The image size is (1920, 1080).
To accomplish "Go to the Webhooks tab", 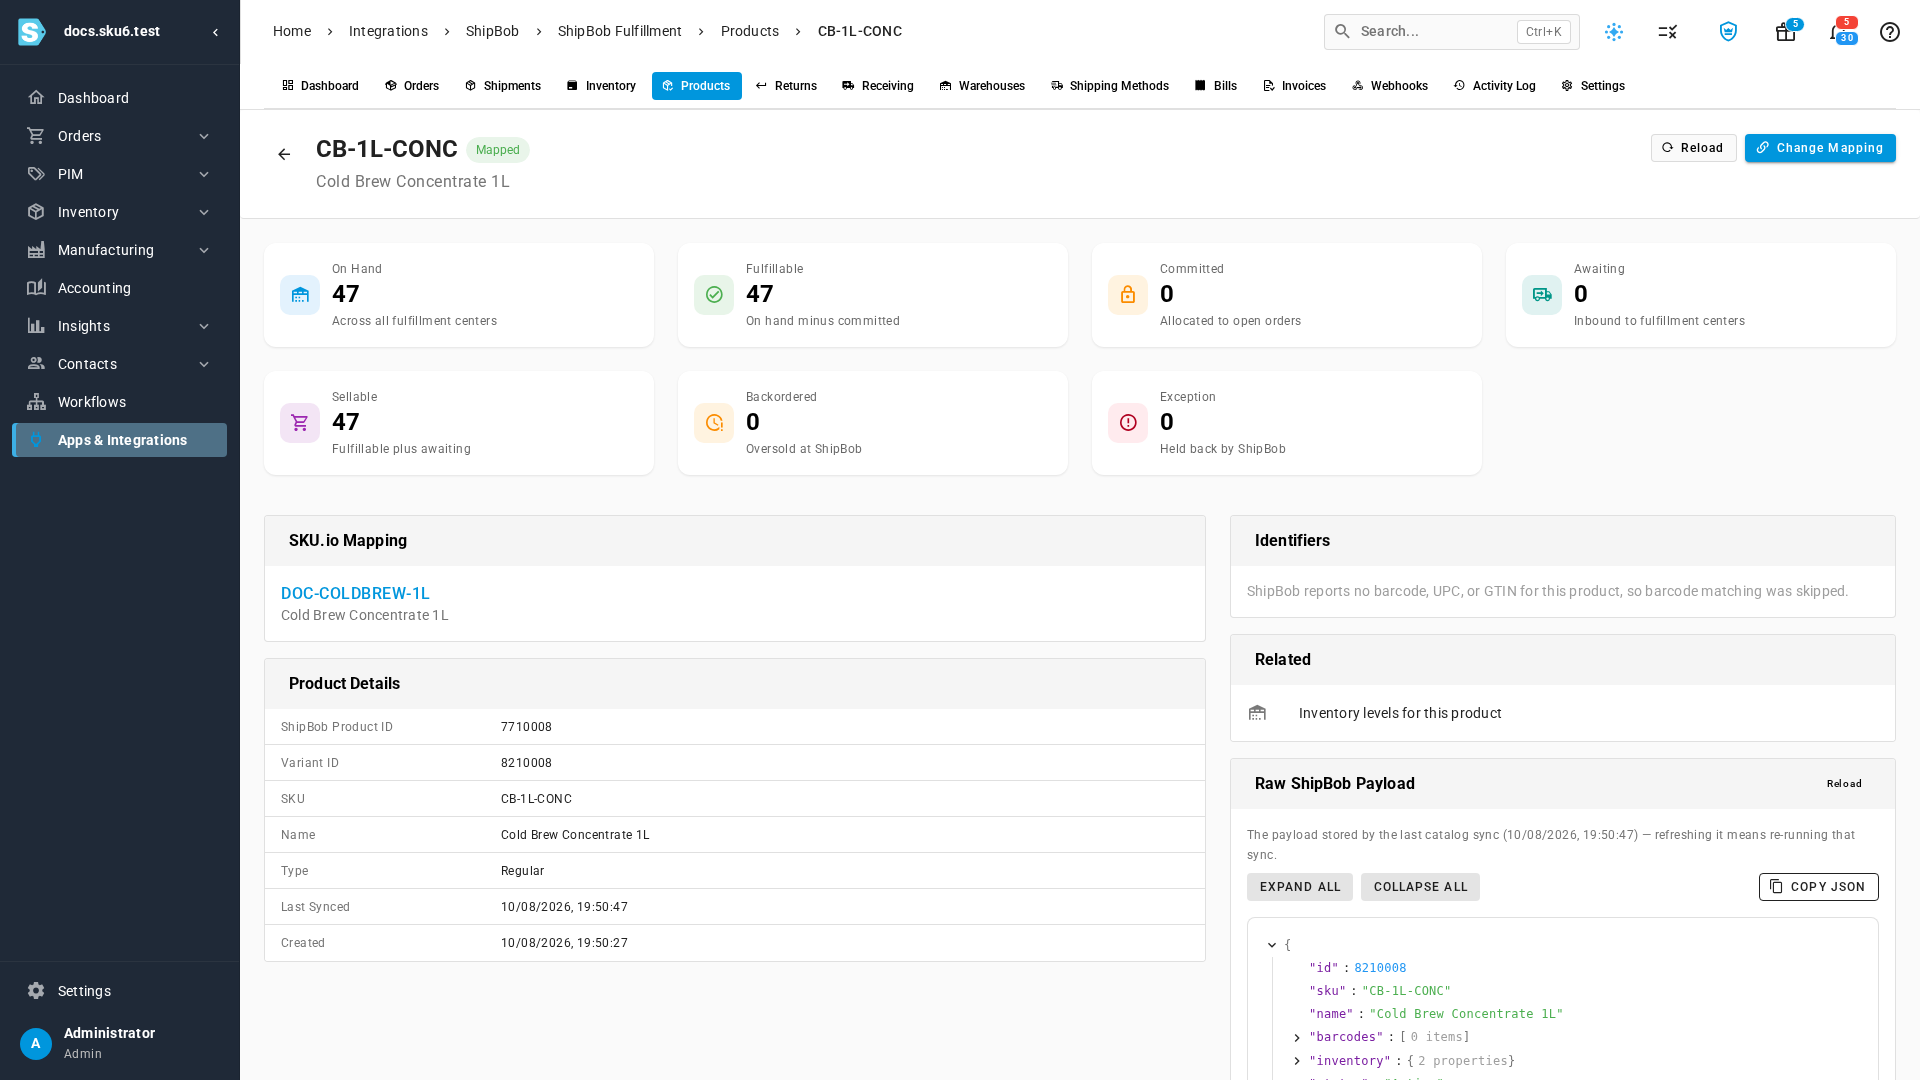I will click(1390, 86).
